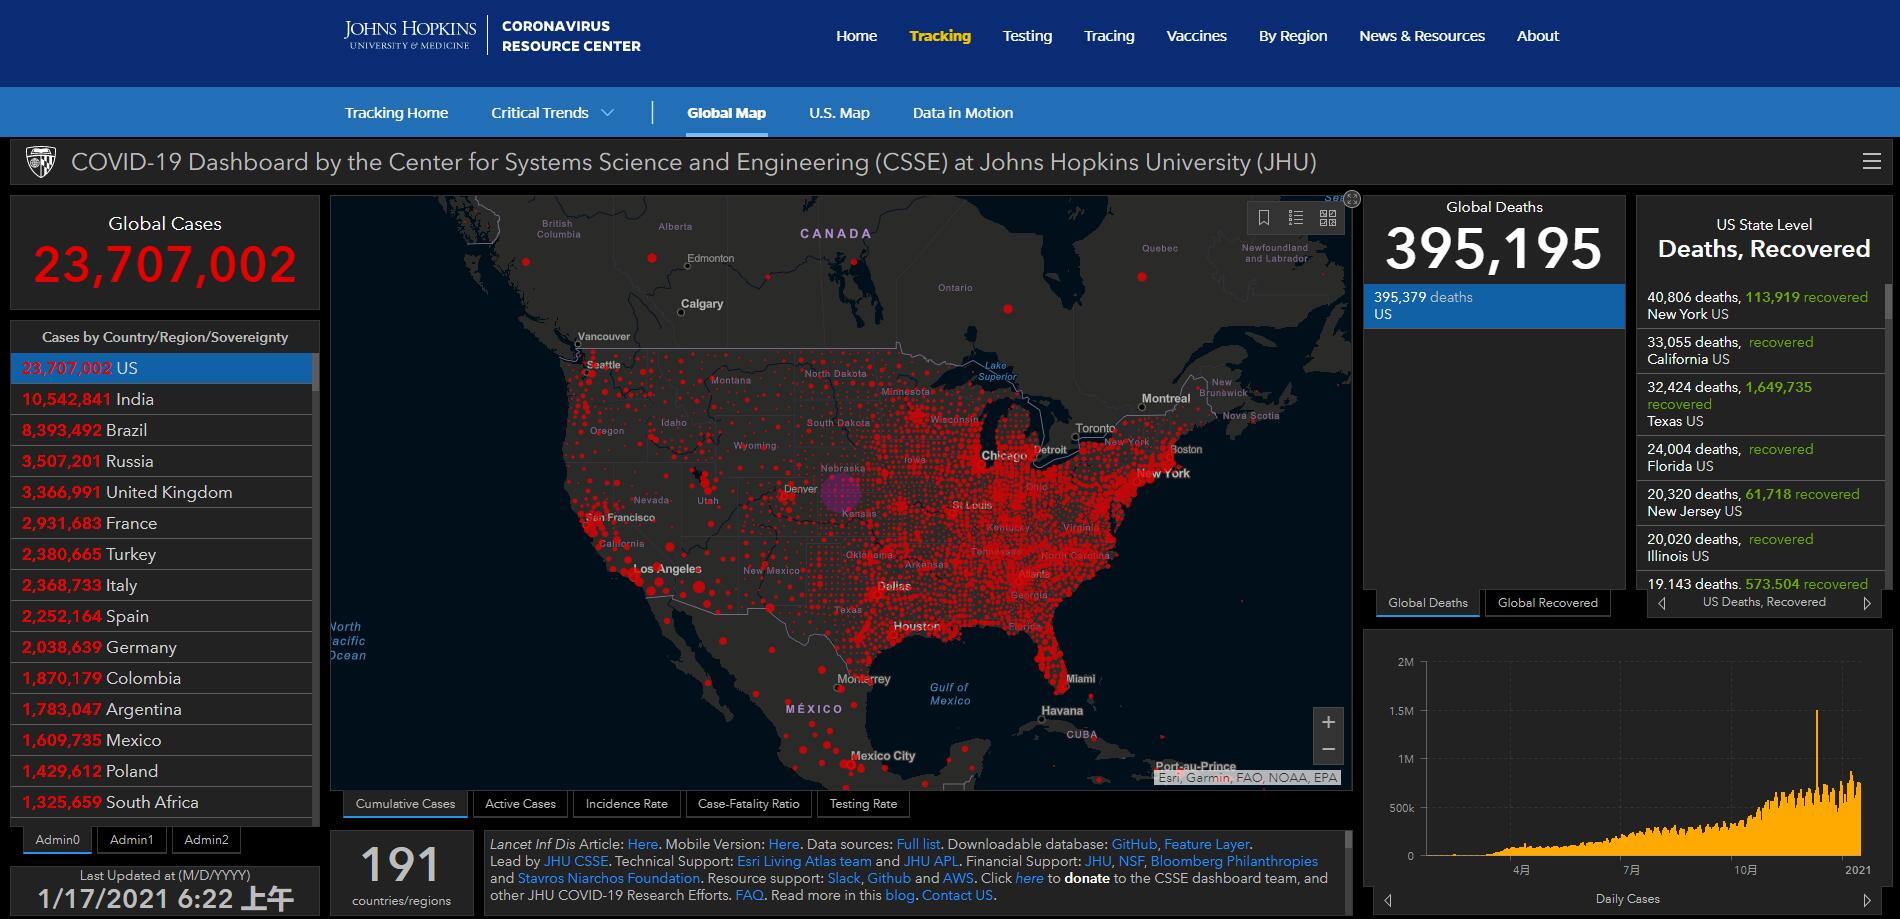Open the FAQ link
The height and width of the screenshot is (919, 1900).
pyautogui.click(x=750, y=896)
